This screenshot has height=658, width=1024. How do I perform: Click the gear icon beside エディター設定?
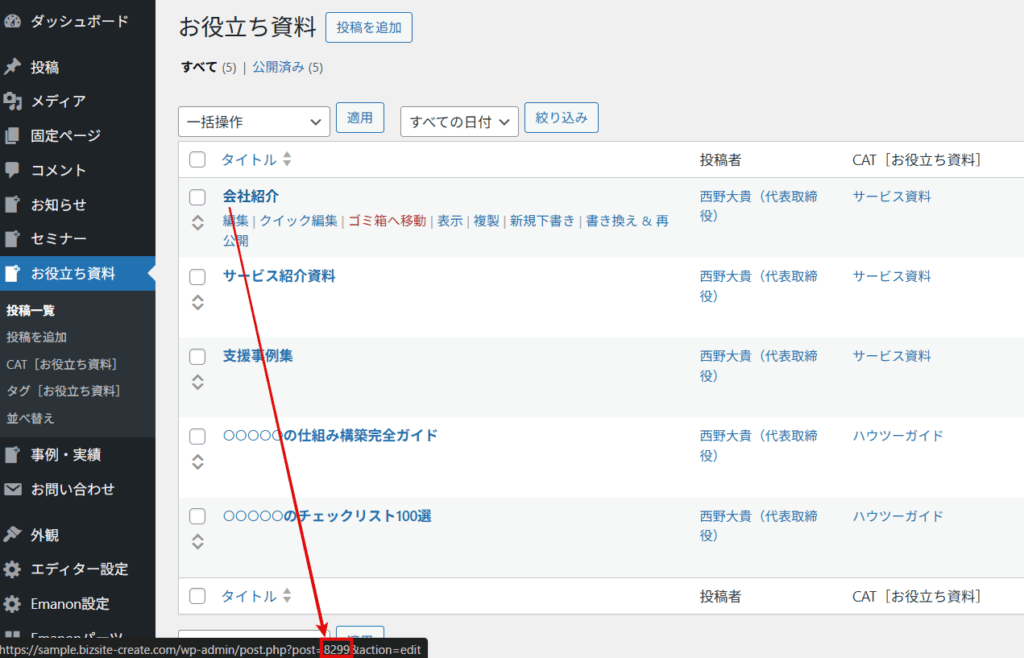pyautogui.click(x=12, y=569)
